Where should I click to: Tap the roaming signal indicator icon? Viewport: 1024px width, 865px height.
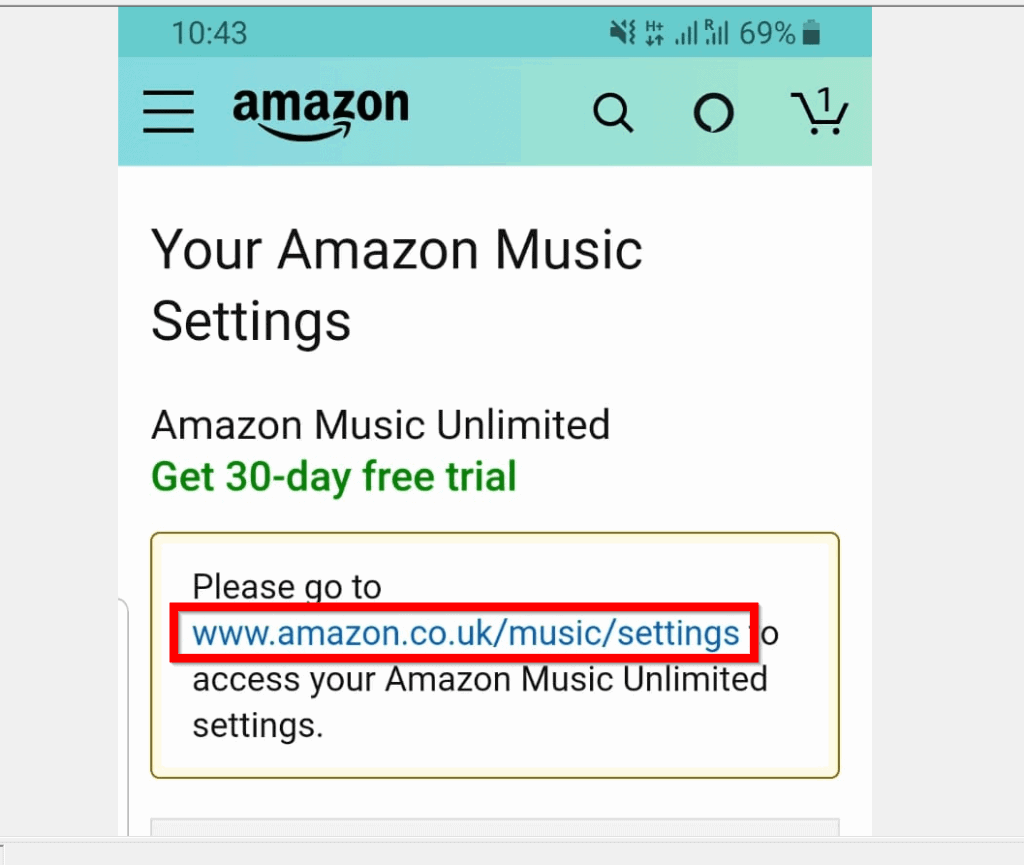[x=718, y=33]
